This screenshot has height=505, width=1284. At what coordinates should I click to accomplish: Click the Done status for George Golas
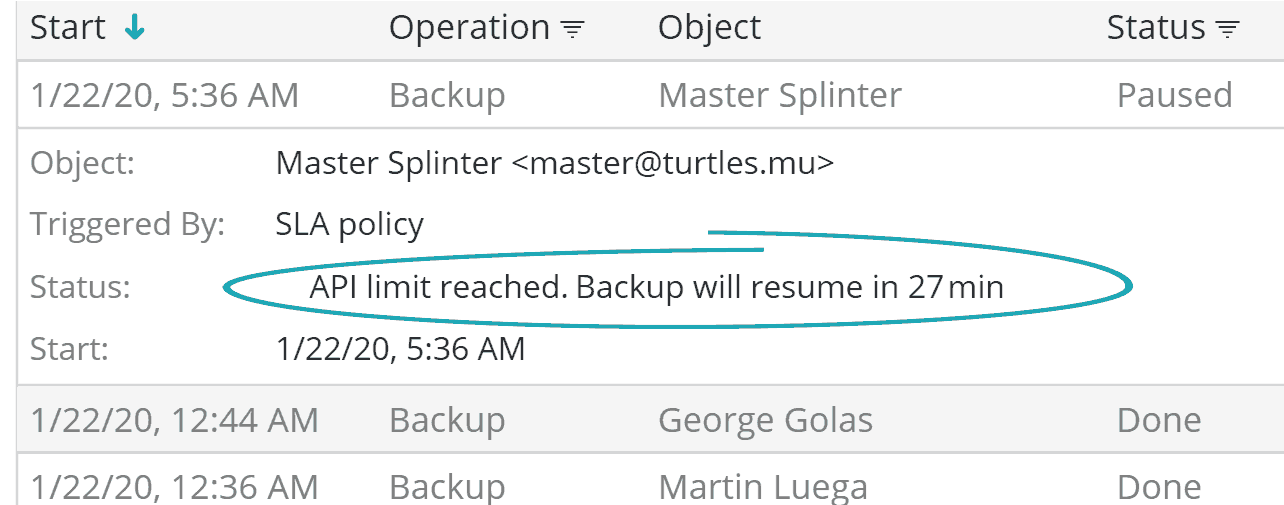click(1159, 420)
